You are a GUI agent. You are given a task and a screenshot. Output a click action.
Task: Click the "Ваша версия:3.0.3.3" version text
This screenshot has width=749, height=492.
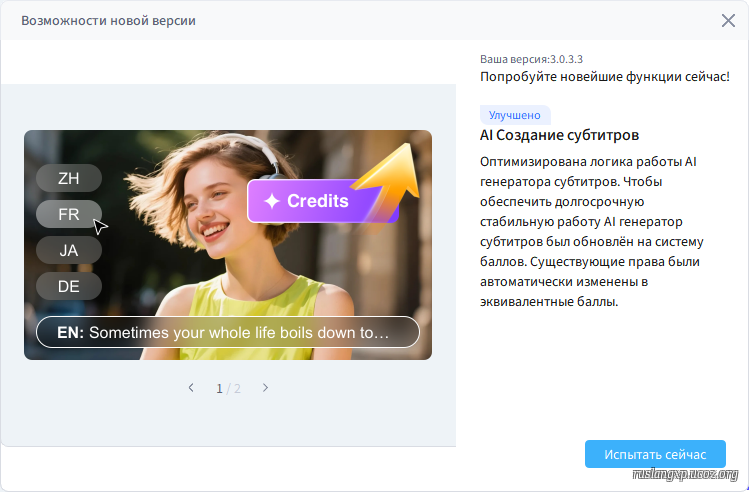pos(545,59)
